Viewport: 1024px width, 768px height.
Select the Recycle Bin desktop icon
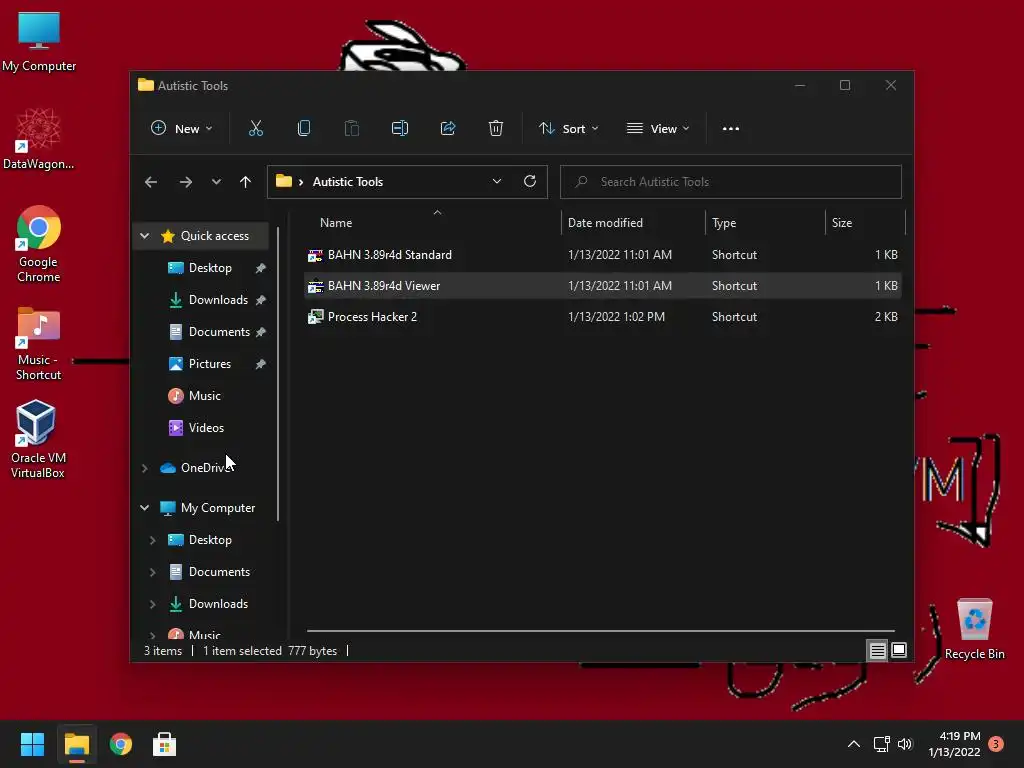[974, 630]
